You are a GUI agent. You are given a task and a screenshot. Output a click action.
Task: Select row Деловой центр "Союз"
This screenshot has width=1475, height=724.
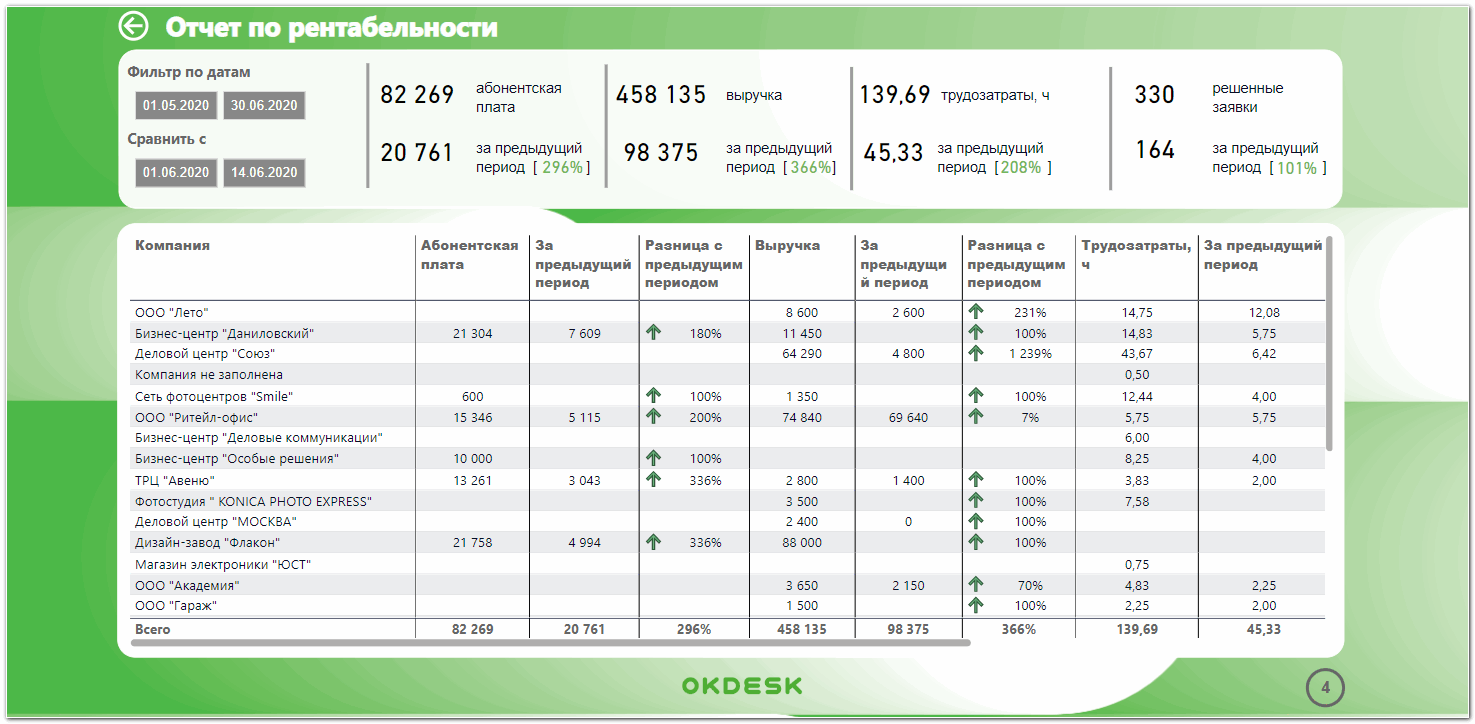pyautogui.click(x=727, y=354)
